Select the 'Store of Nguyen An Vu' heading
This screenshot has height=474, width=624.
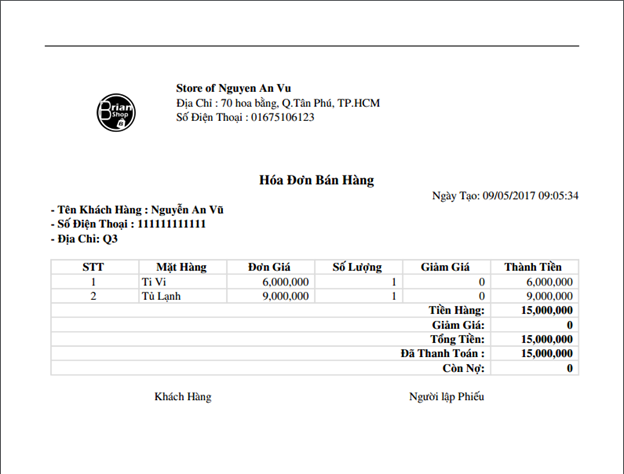233,88
